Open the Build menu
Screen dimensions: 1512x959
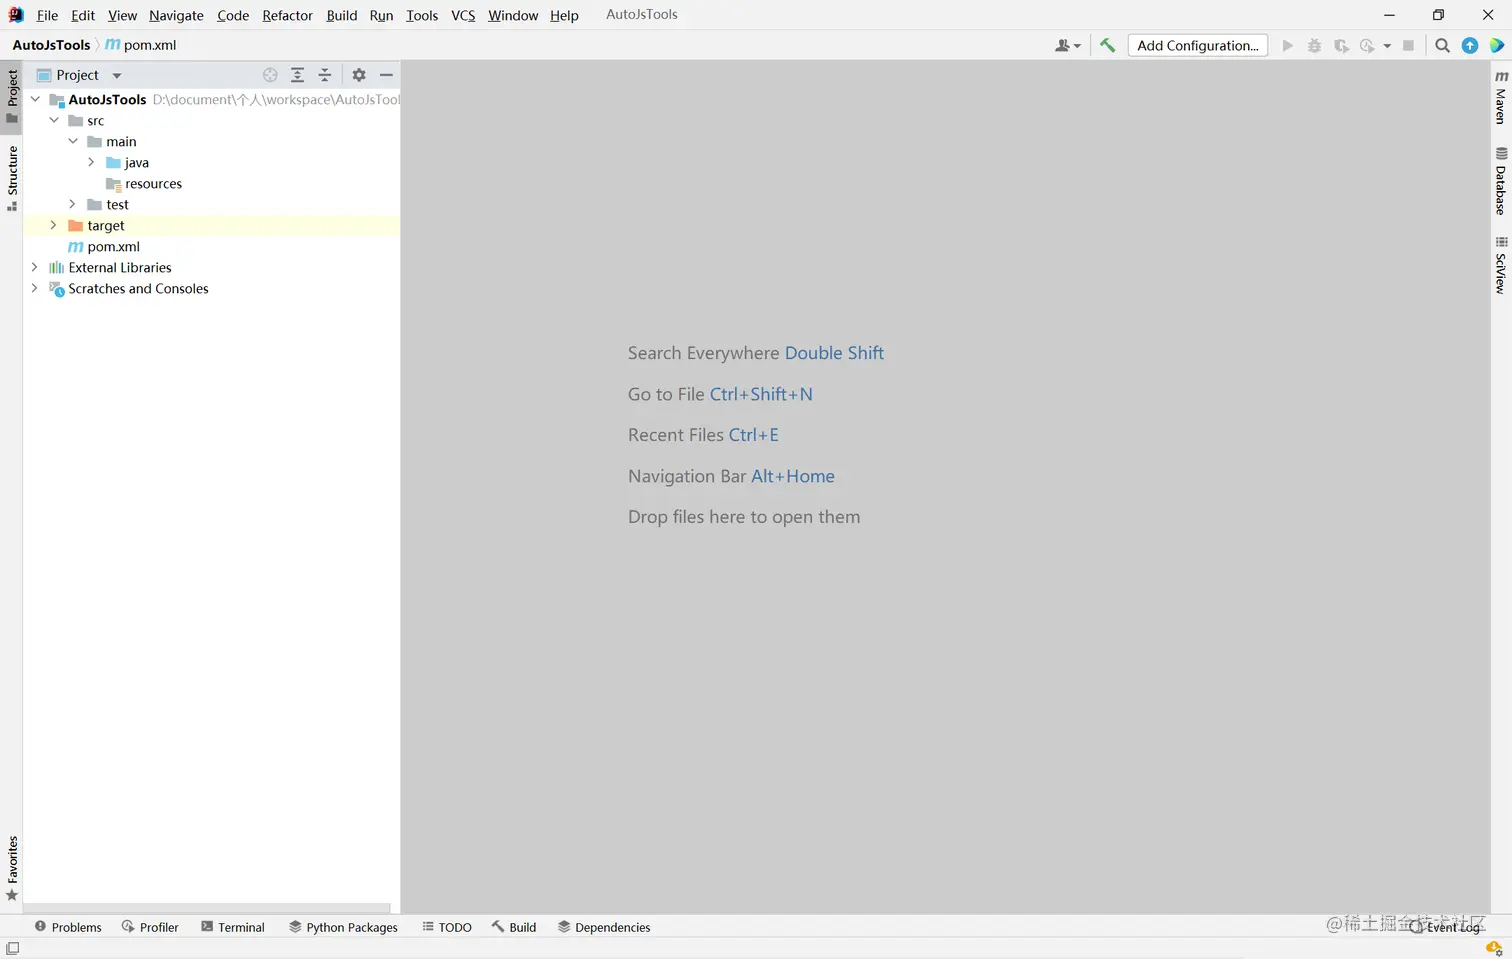[x=342, y=15]
